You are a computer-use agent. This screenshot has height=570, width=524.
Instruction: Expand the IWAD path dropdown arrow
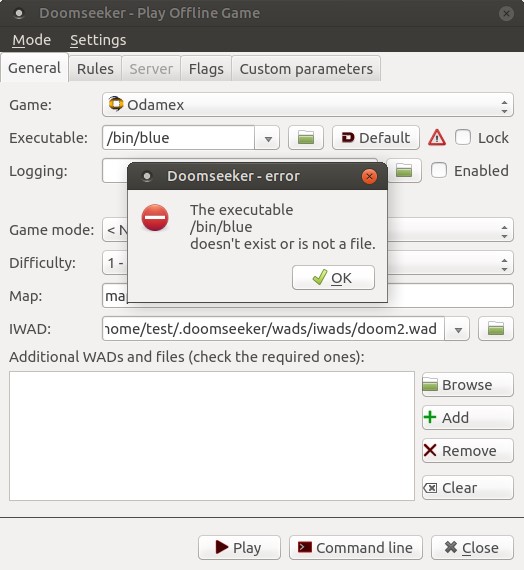tap(458, 329)
